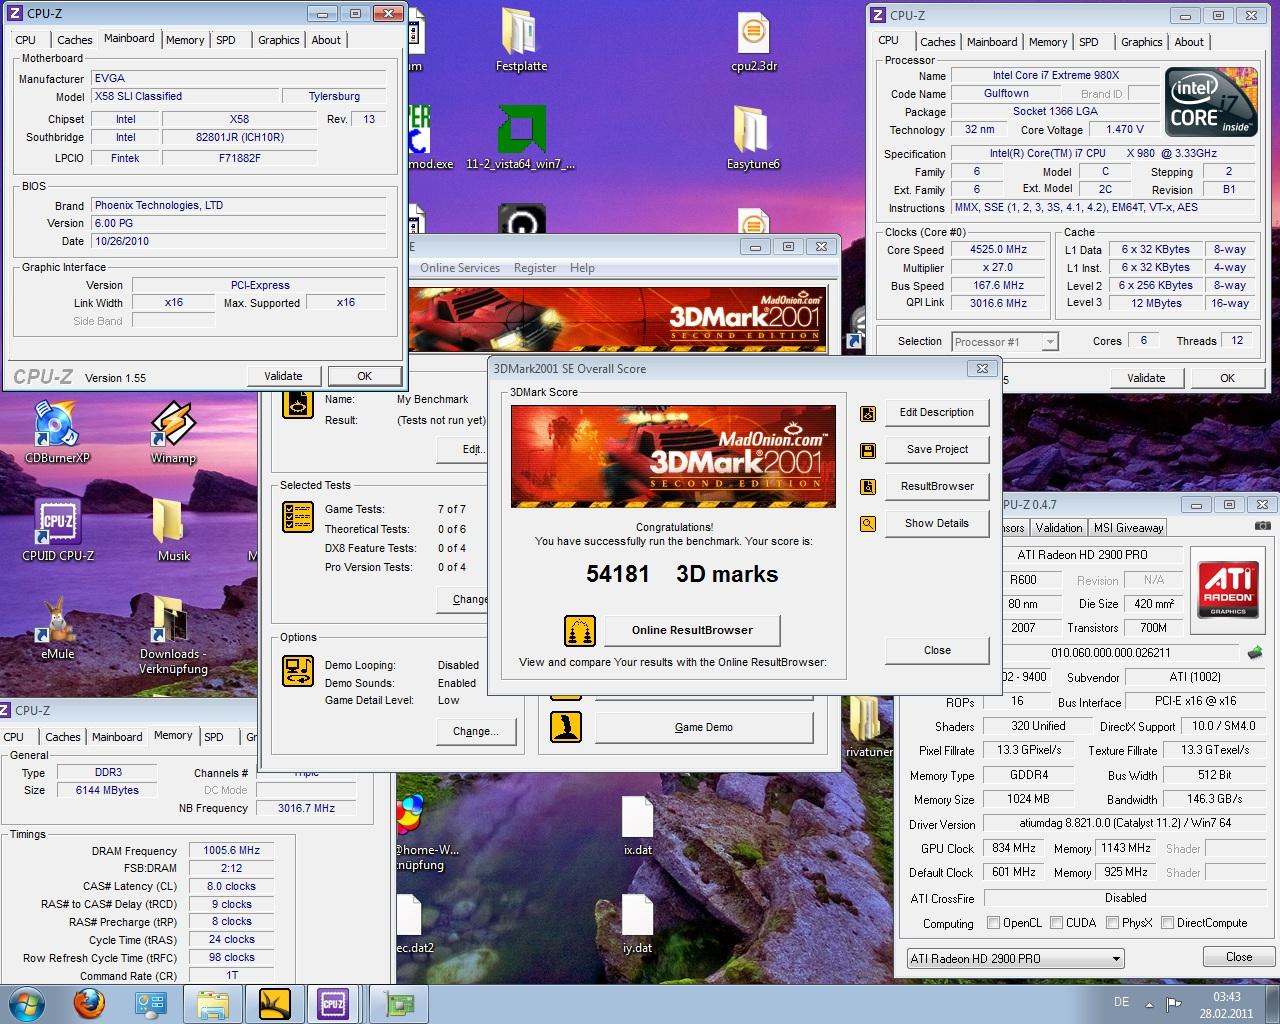Viewport: 1280px width, 1024px height.
Task: Open the Validation tab in GPU-Z
Action: 1059,528
